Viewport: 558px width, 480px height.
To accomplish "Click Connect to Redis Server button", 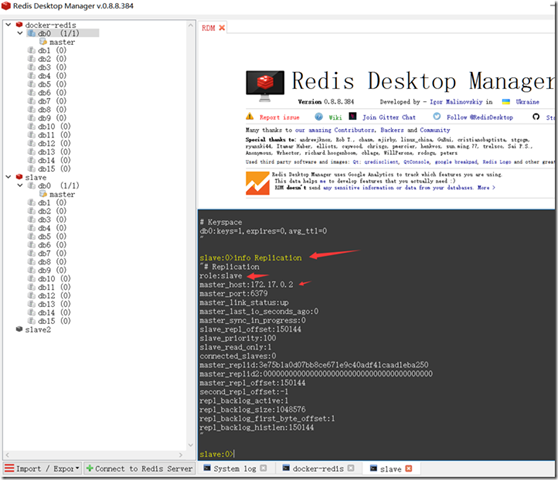I will (139, 469).
